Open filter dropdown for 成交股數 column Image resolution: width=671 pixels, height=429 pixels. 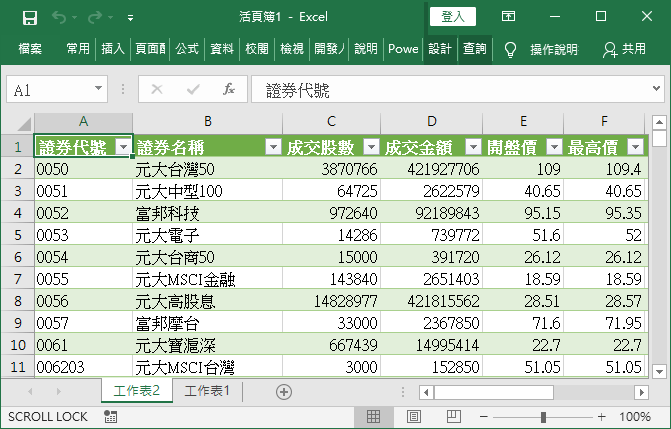[x=371, y=147]
